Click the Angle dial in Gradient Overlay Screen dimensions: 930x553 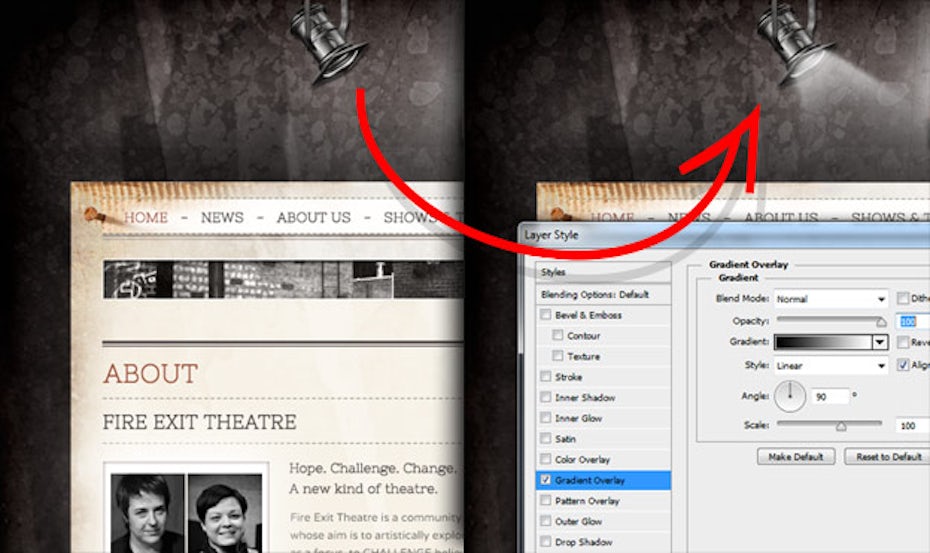pos(790,396)
